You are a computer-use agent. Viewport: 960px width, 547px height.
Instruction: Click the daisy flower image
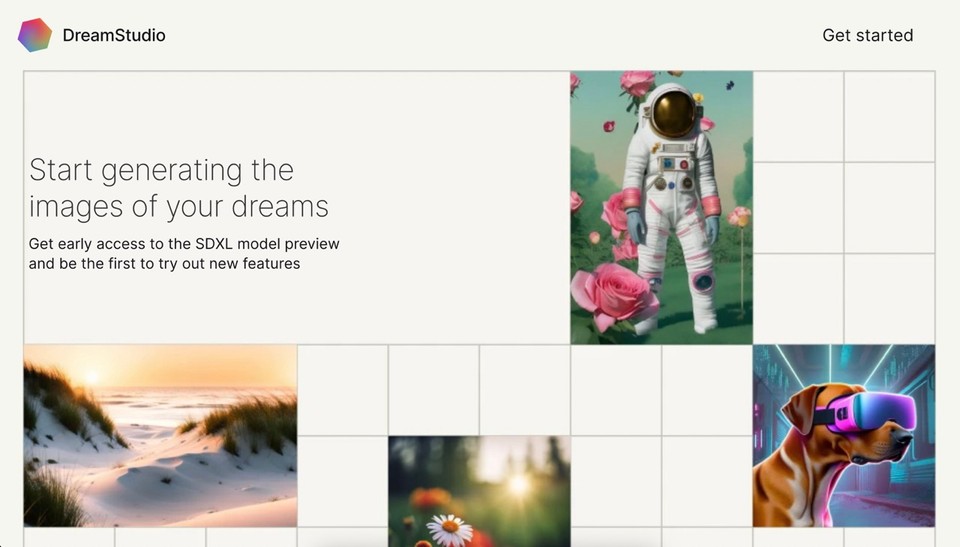(479, 491)
